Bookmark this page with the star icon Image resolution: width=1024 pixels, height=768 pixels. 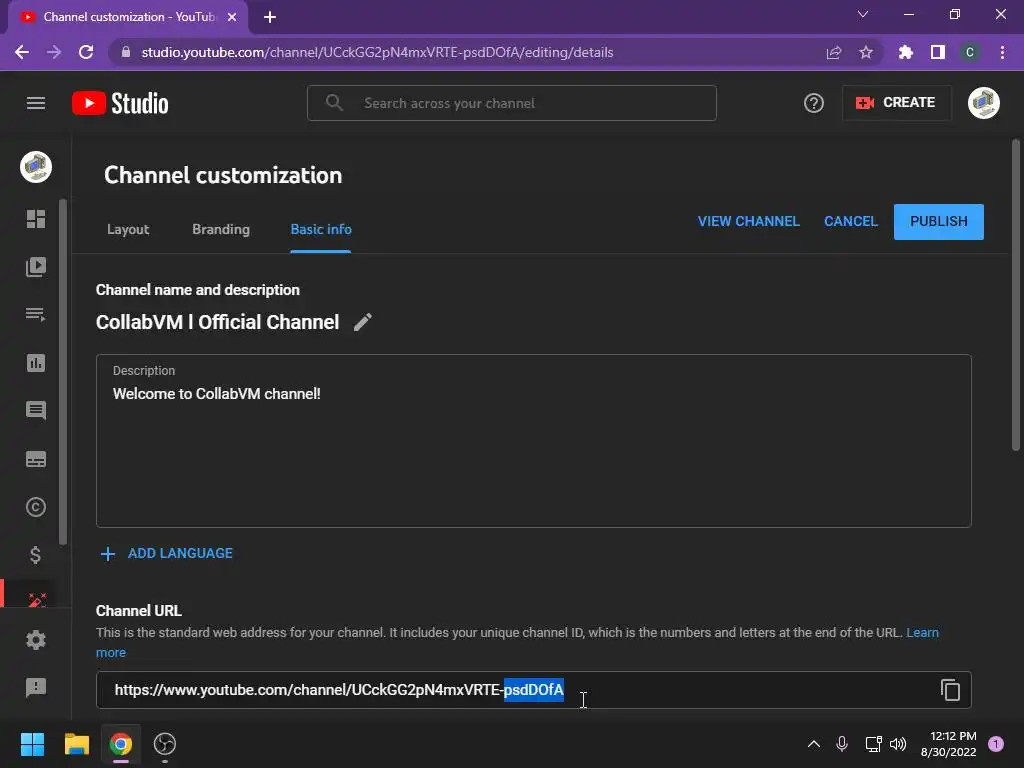(866, 52)
